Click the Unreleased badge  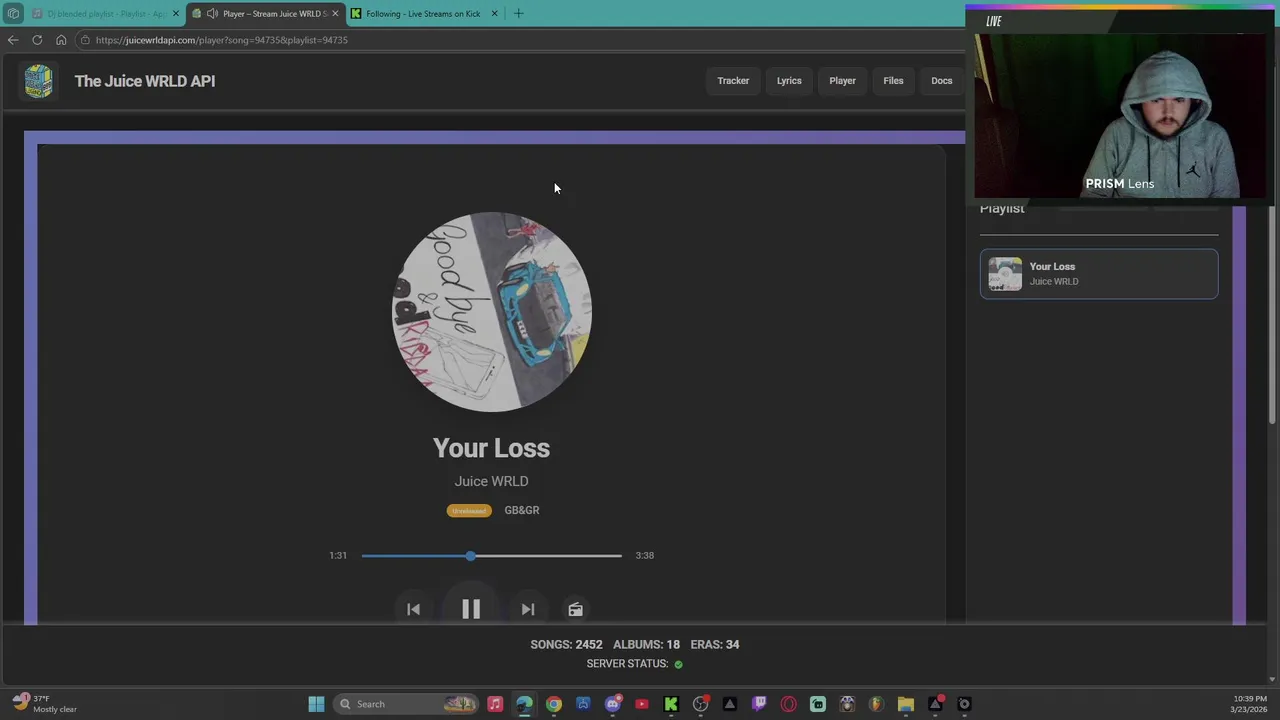469,510
